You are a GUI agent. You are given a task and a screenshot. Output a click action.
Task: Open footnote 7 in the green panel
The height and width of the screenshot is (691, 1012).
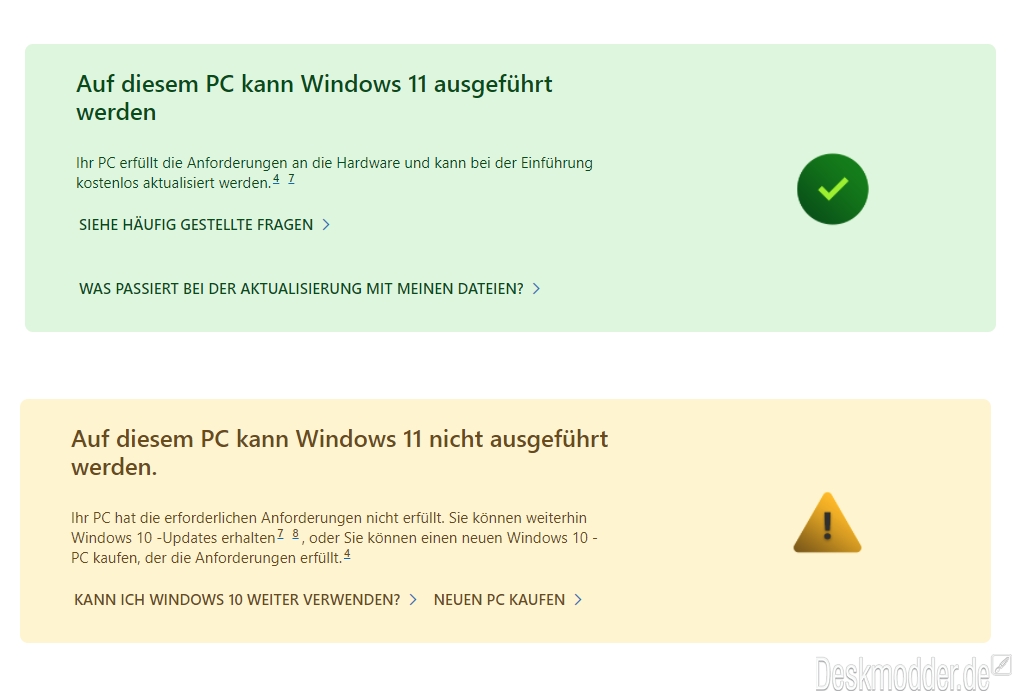click(291, 179)
